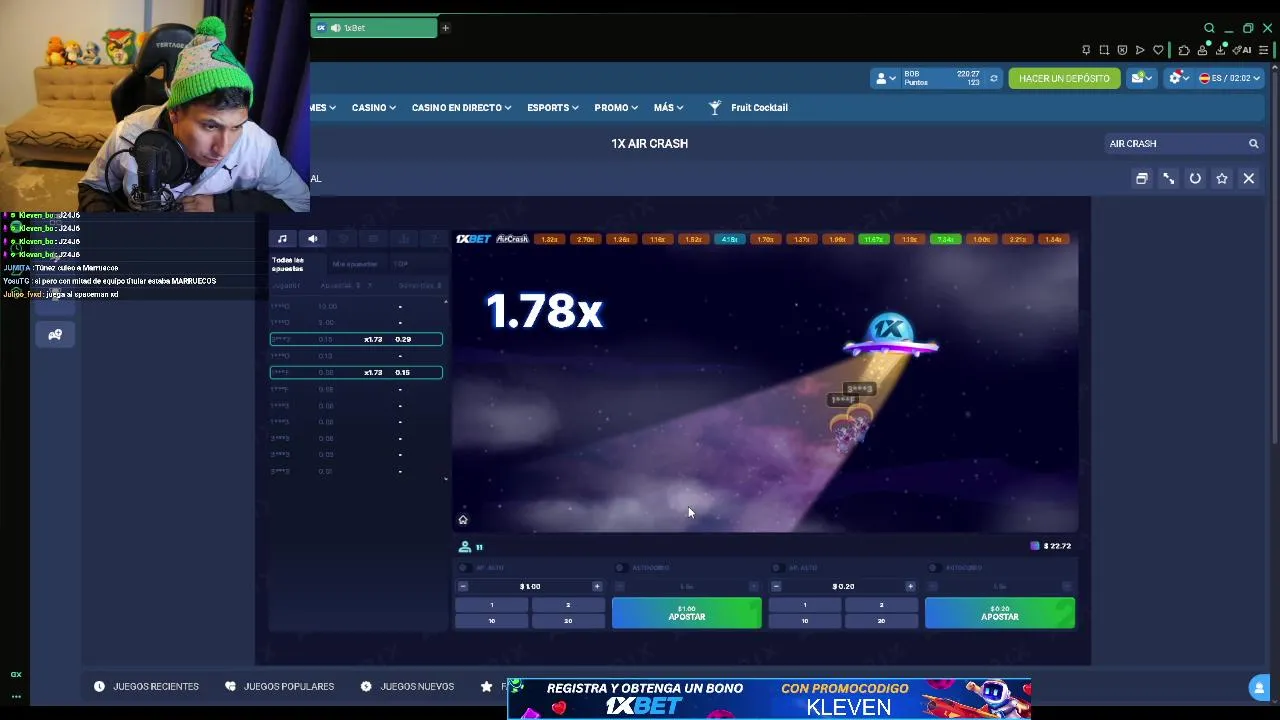Open a new browser tab
The height and width of the screenshot is (720, 1280).
pyautogui.click(x=445, y=28)
